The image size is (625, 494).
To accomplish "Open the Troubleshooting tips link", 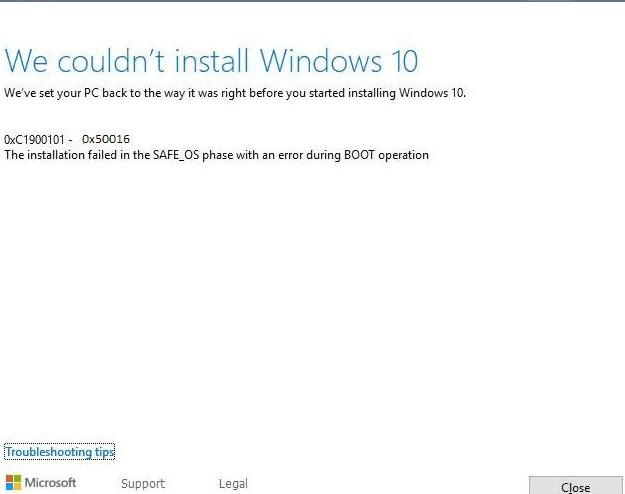I will click(60, 452).
